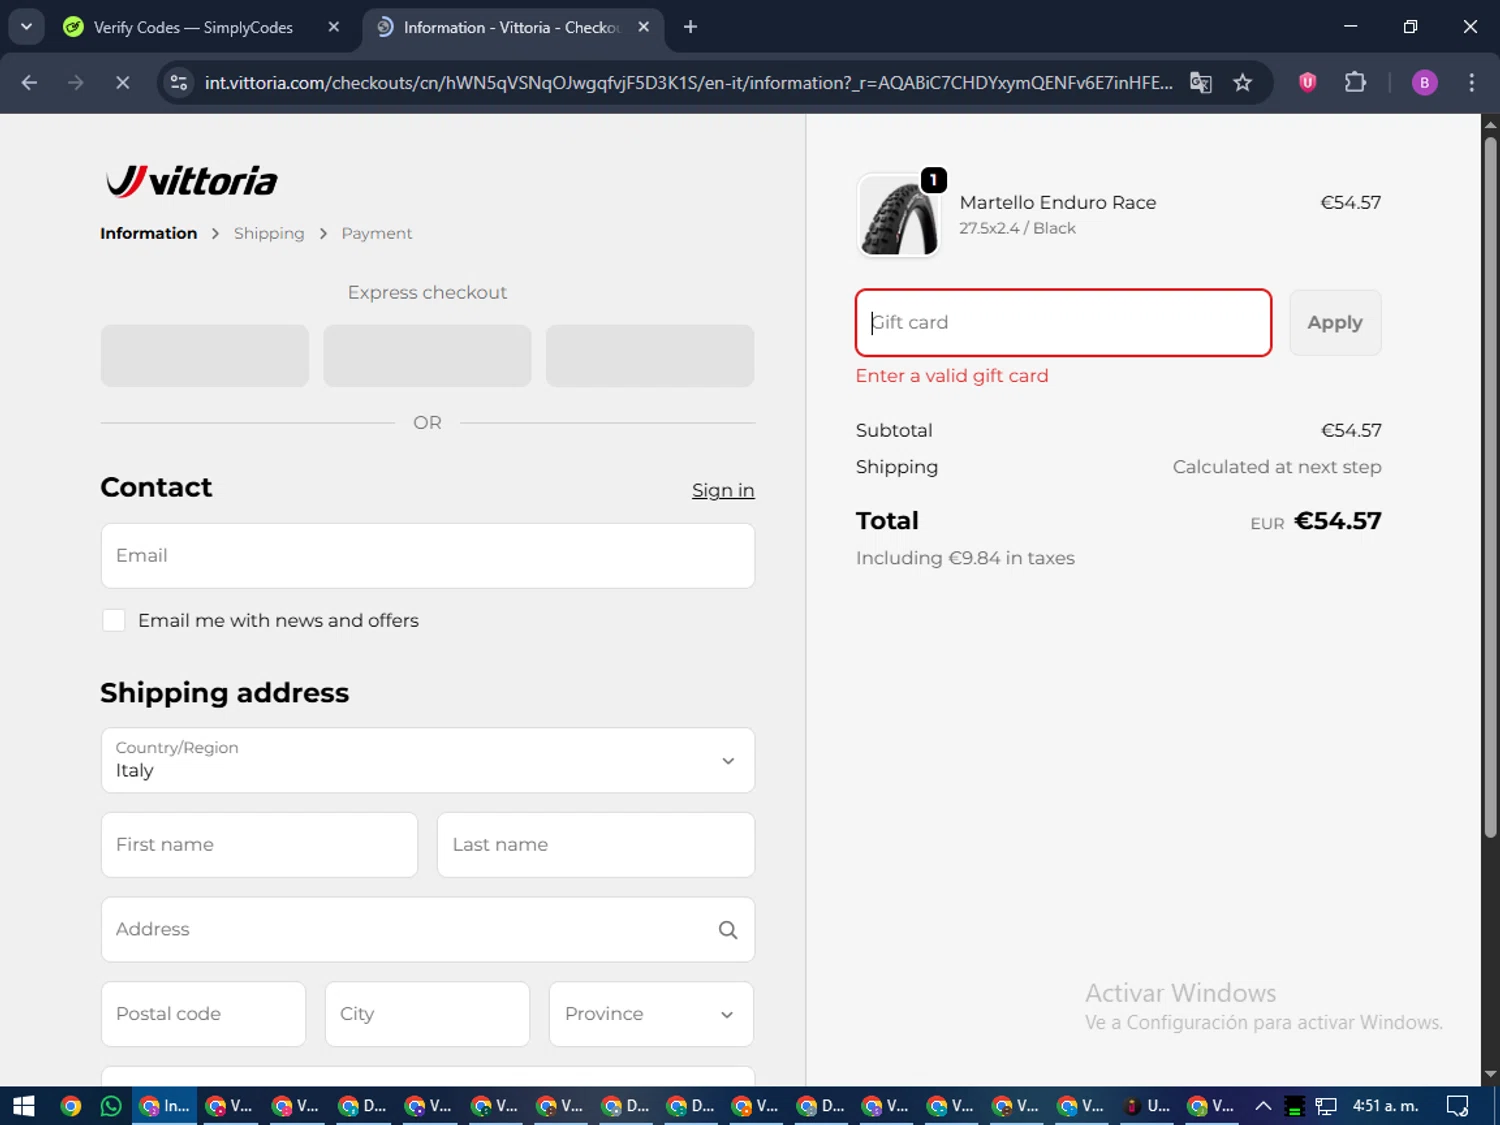Click the page vertical scrollbar
The width and height of the screenshot is (1500, 1125).
1490,485
